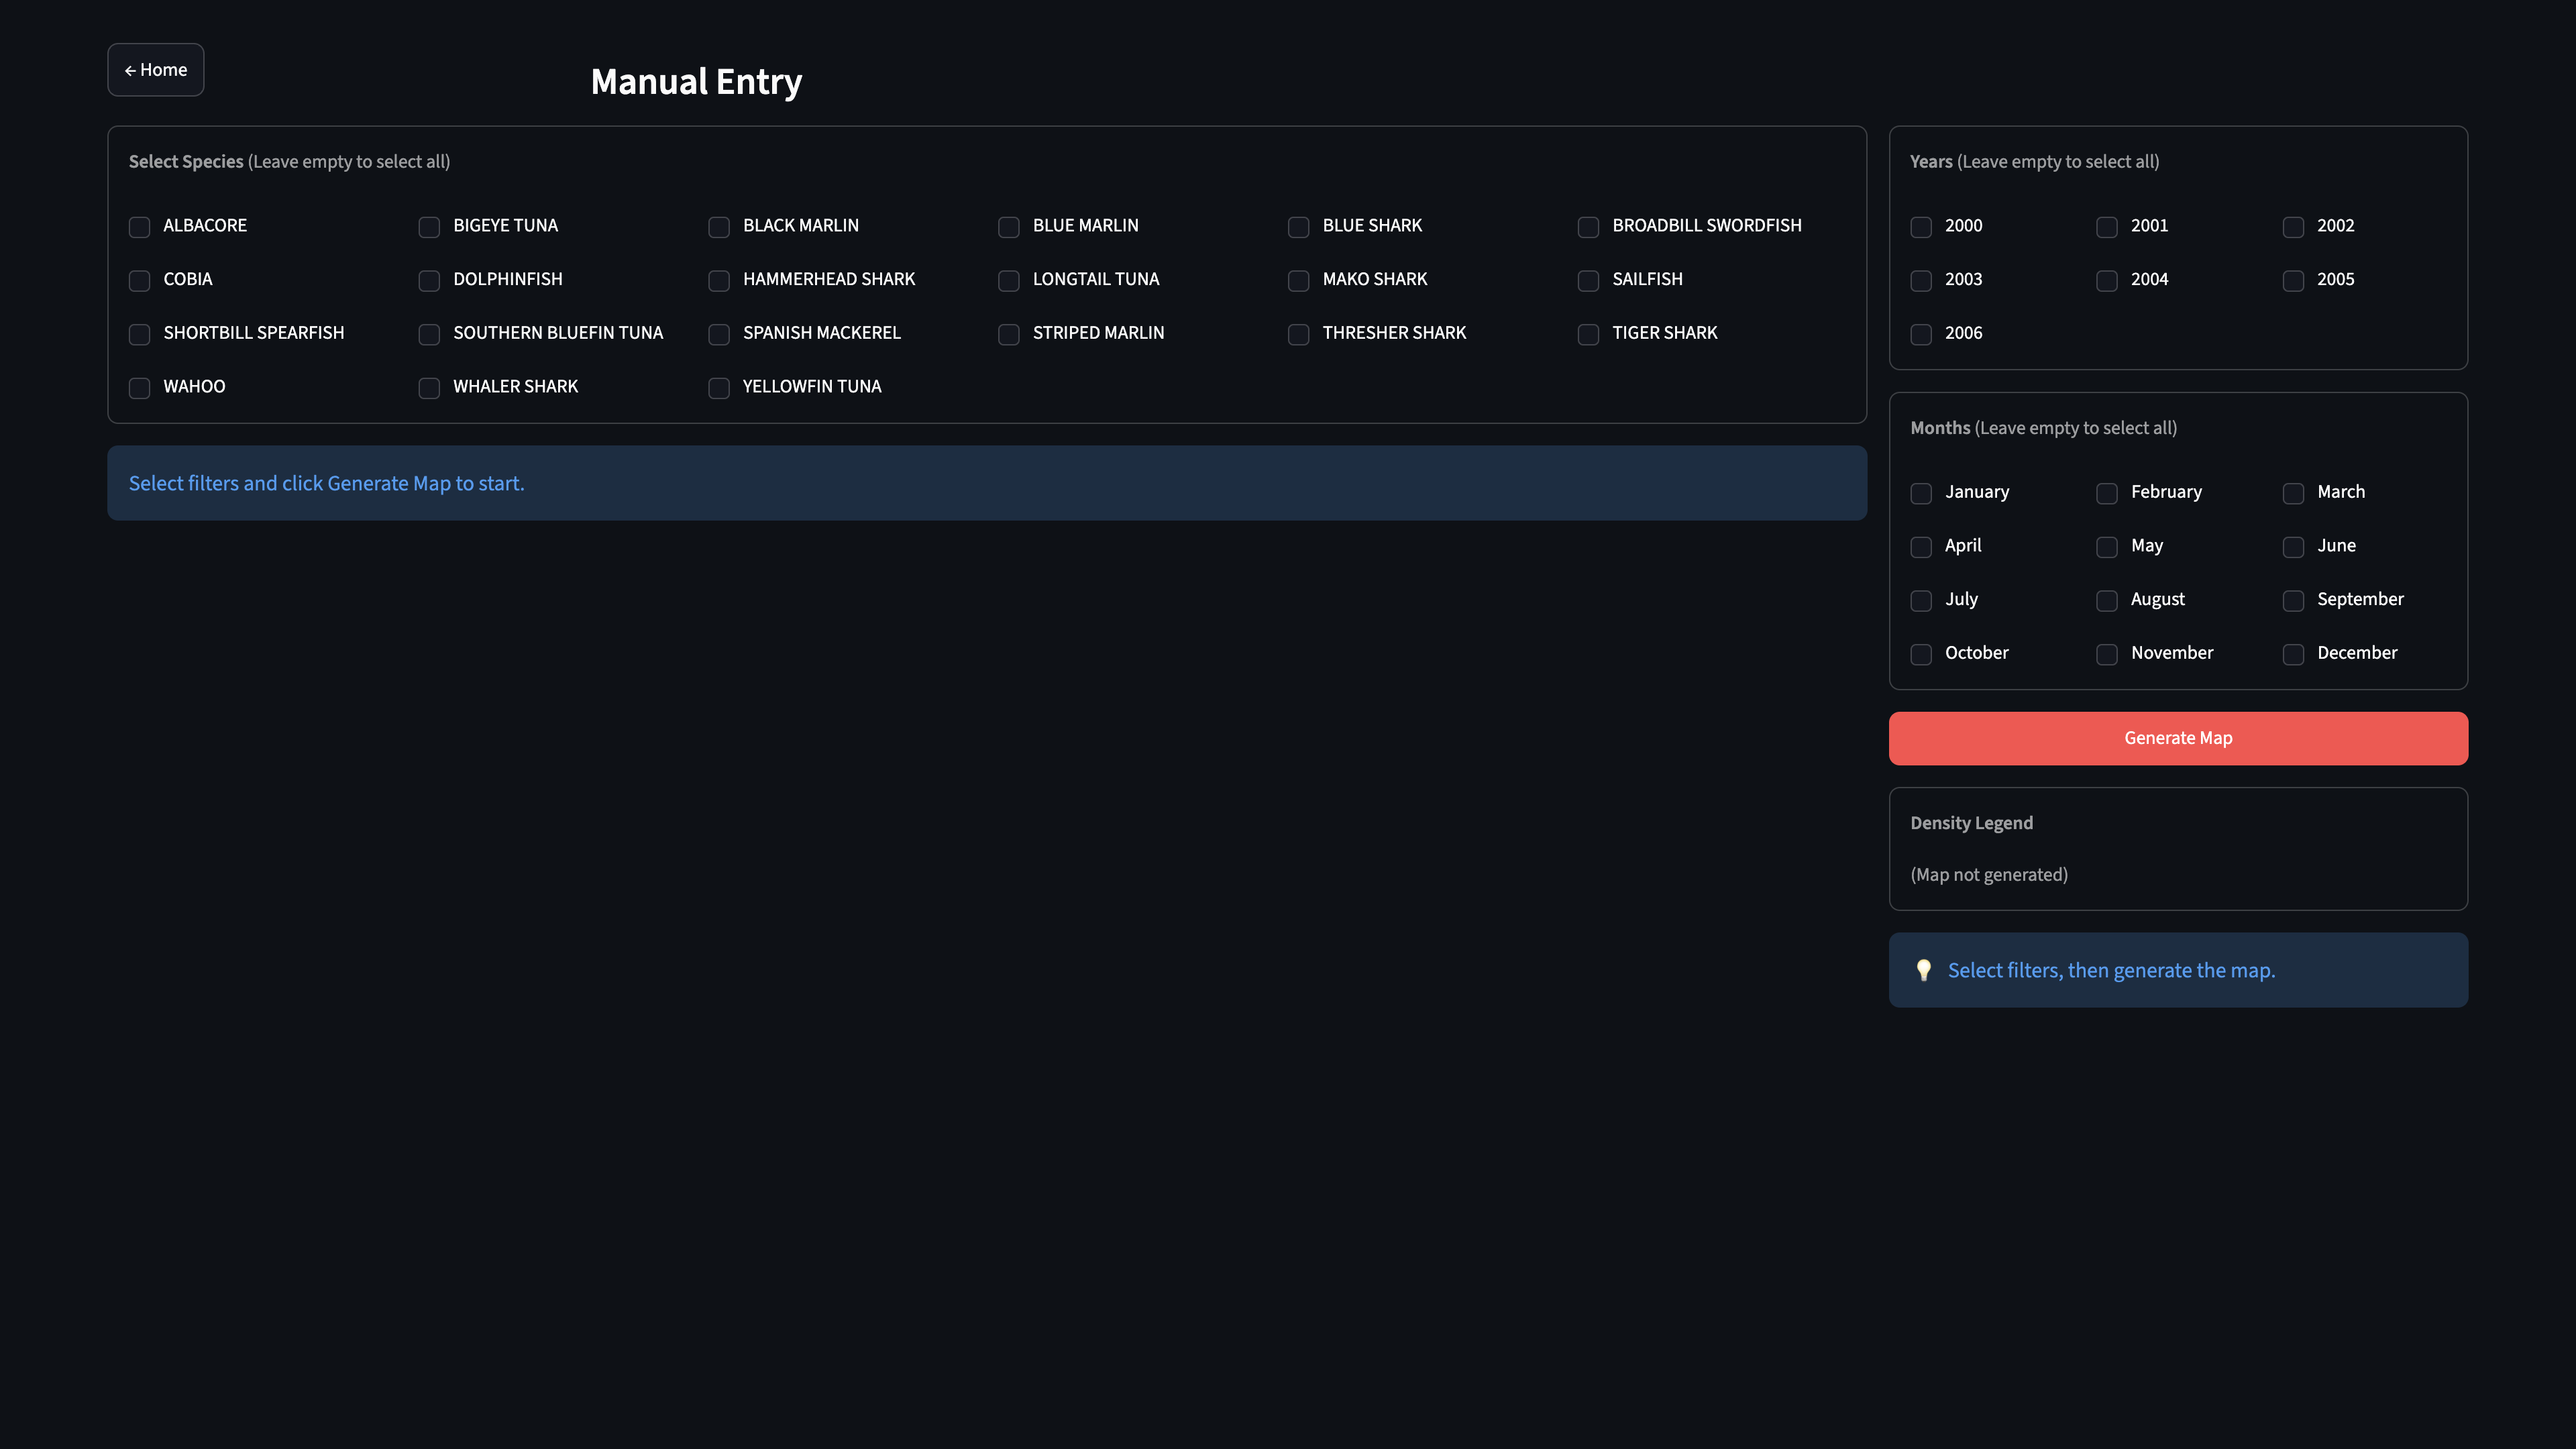Screen dimensions: 2576x1449
Task: Tick BROADBILL SWORDFISH checkbox
Action: (x=1588, y=227)
